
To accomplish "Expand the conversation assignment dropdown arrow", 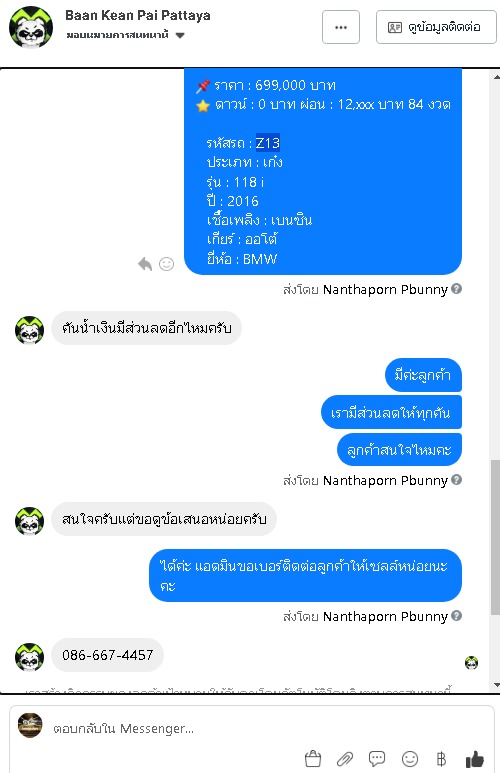I will point(180,35).
